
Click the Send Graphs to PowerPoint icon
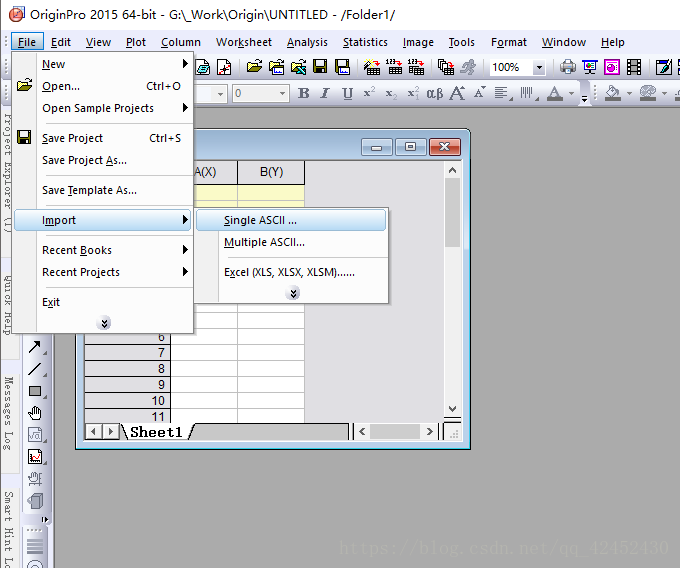click(x=611, y=67)
